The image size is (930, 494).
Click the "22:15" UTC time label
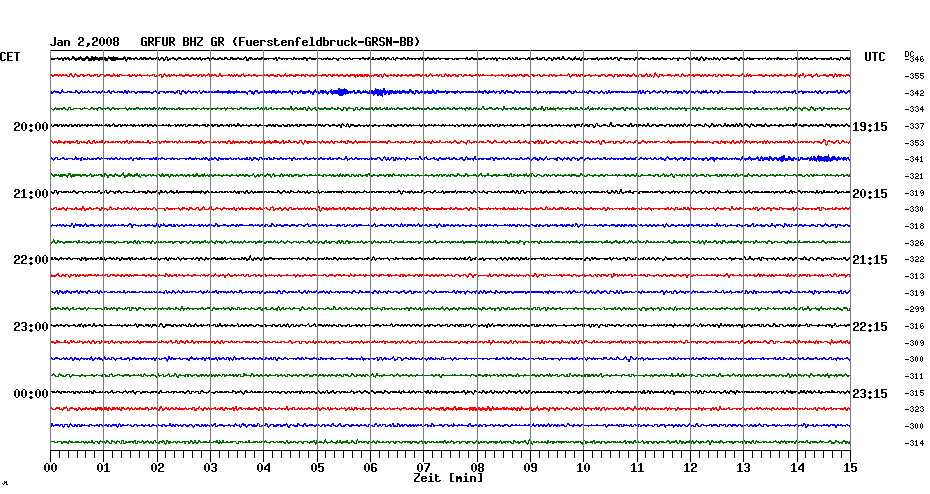pyautogui.click(x=870, y=327)
